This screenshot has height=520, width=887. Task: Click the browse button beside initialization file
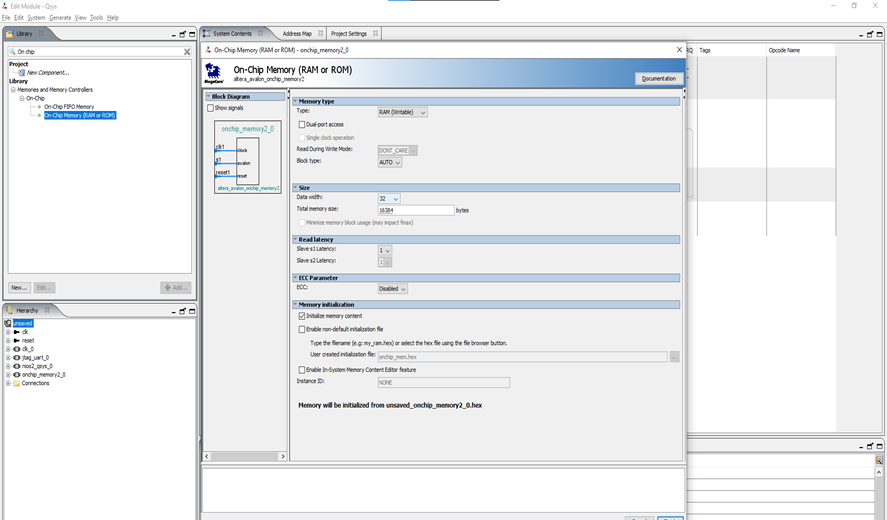coord(675,356)
